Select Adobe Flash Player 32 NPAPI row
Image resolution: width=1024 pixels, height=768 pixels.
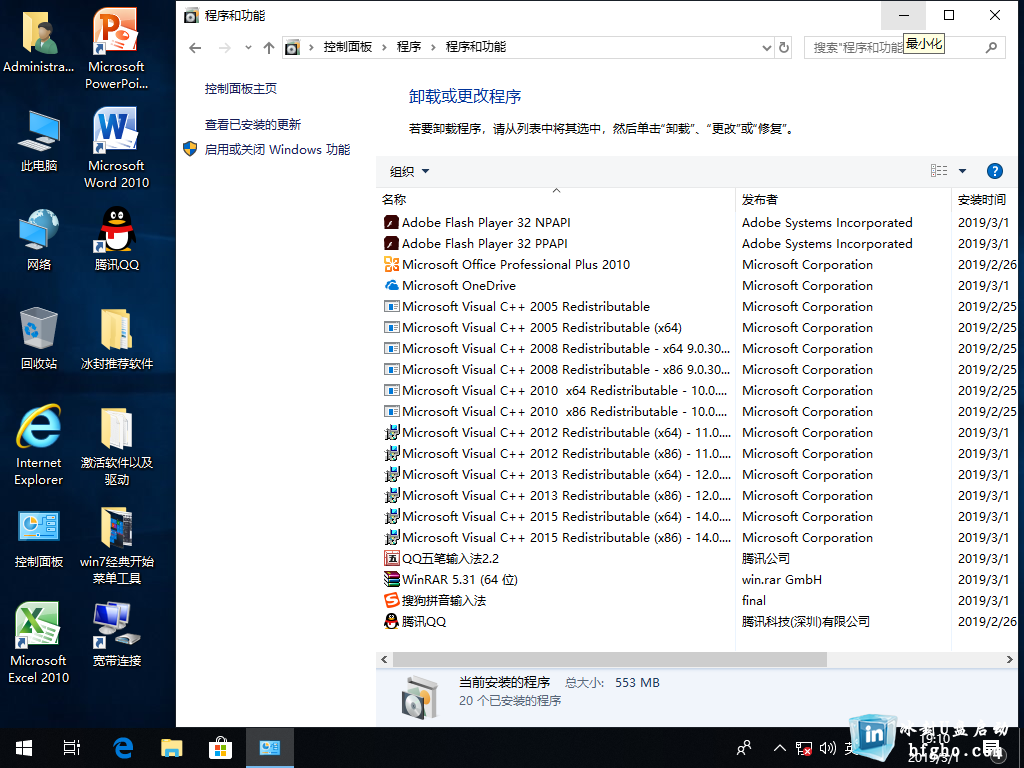pos(699,223)
